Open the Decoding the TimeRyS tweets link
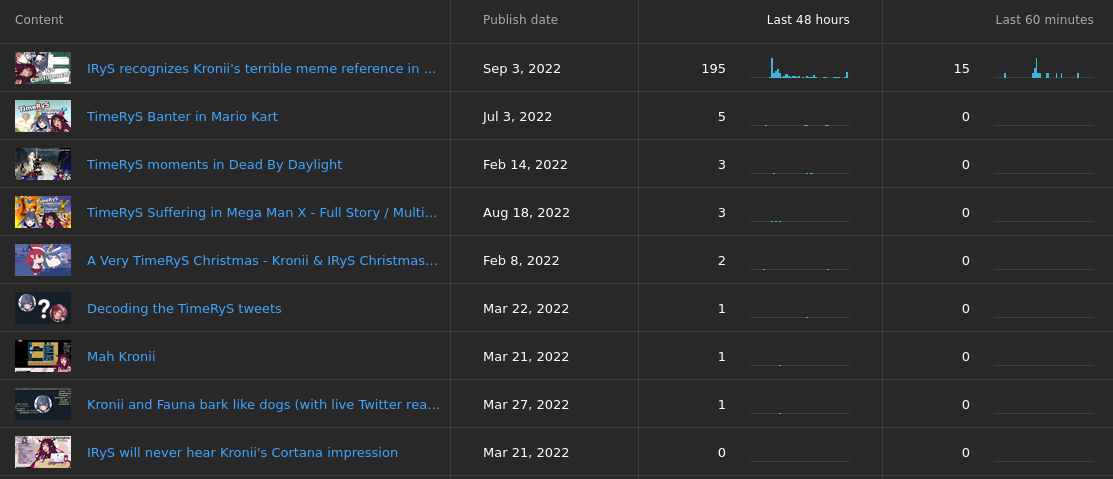The width and height of the screenshot is (1113, 479). click(x=184, y=309)
